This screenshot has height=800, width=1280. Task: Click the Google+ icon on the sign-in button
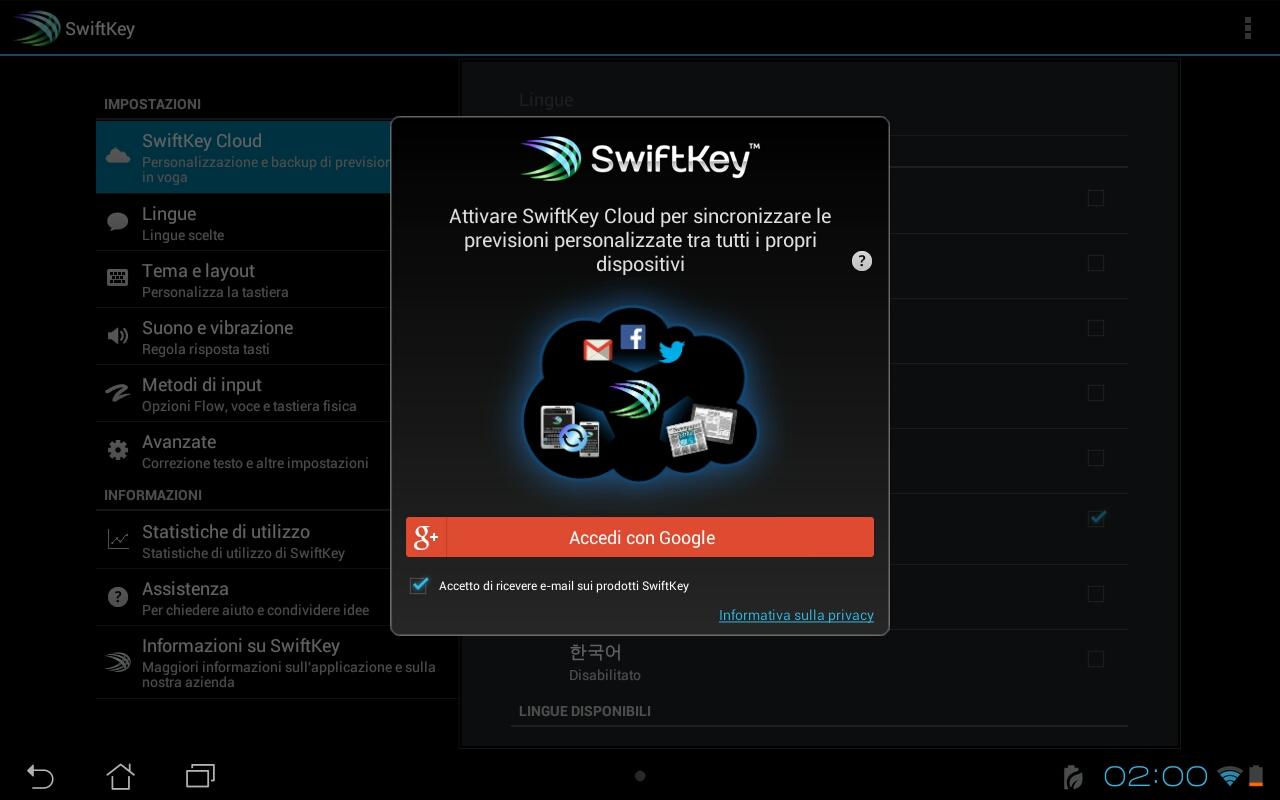pyautogui.click(x=426, y=537)
